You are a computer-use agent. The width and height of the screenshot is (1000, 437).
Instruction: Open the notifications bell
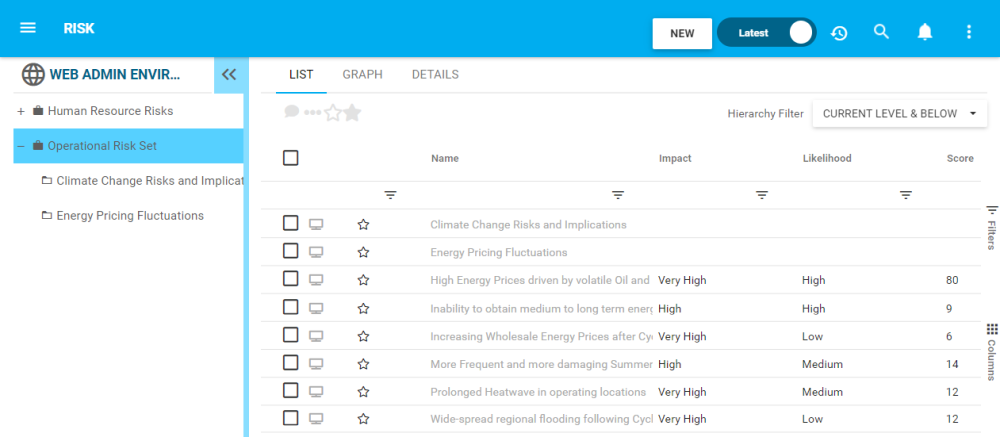pyautogui.click(x=925, y=33)
